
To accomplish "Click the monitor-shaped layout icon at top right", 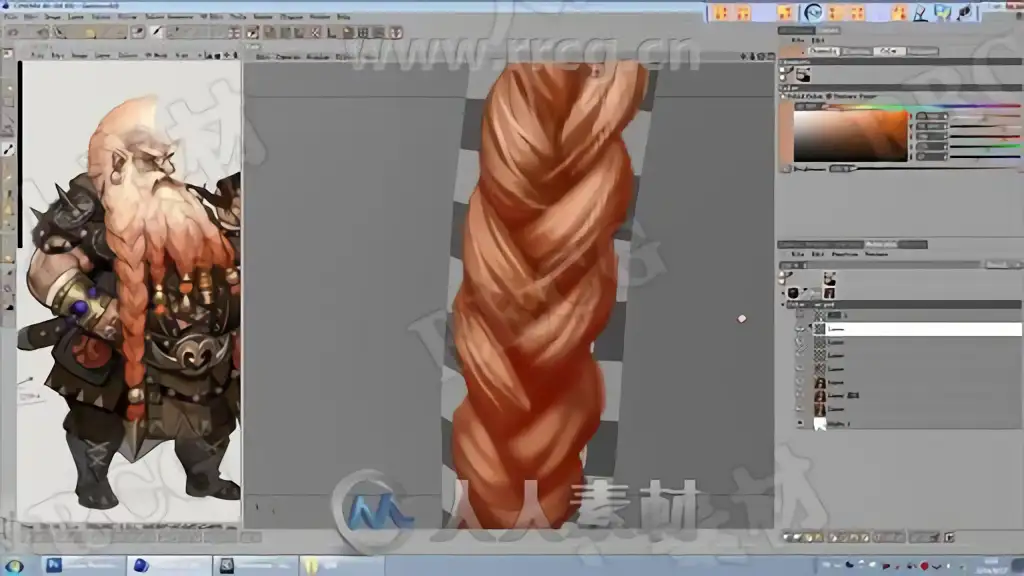I will [943, 12].
